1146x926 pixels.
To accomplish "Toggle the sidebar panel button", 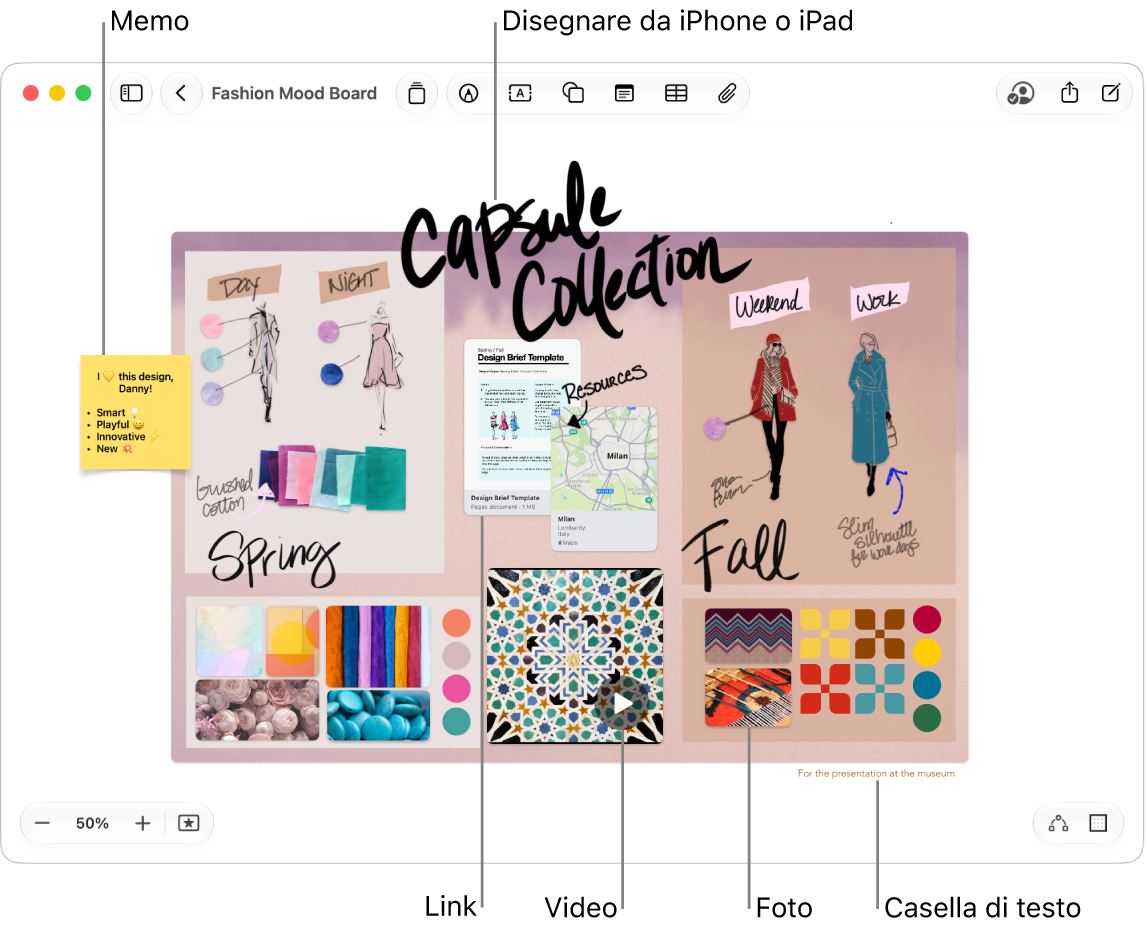I will [132, 94].
